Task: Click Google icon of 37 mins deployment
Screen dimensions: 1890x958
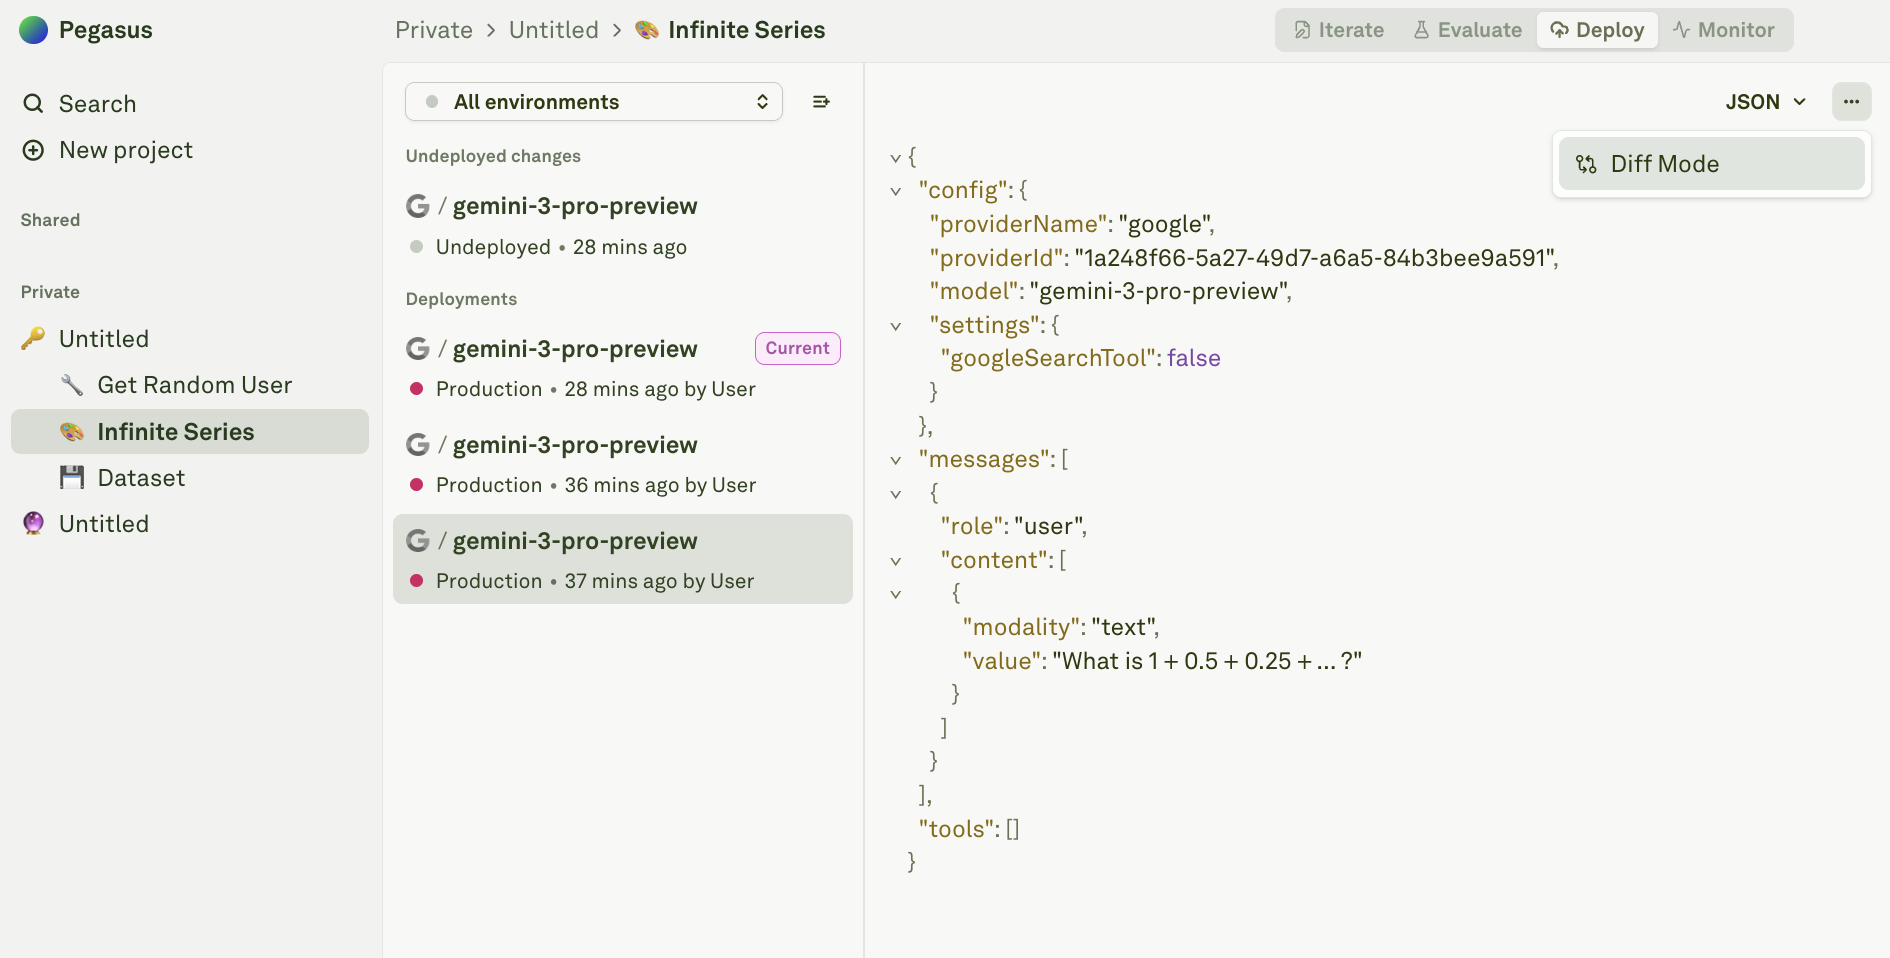Action: click(418, 541)
